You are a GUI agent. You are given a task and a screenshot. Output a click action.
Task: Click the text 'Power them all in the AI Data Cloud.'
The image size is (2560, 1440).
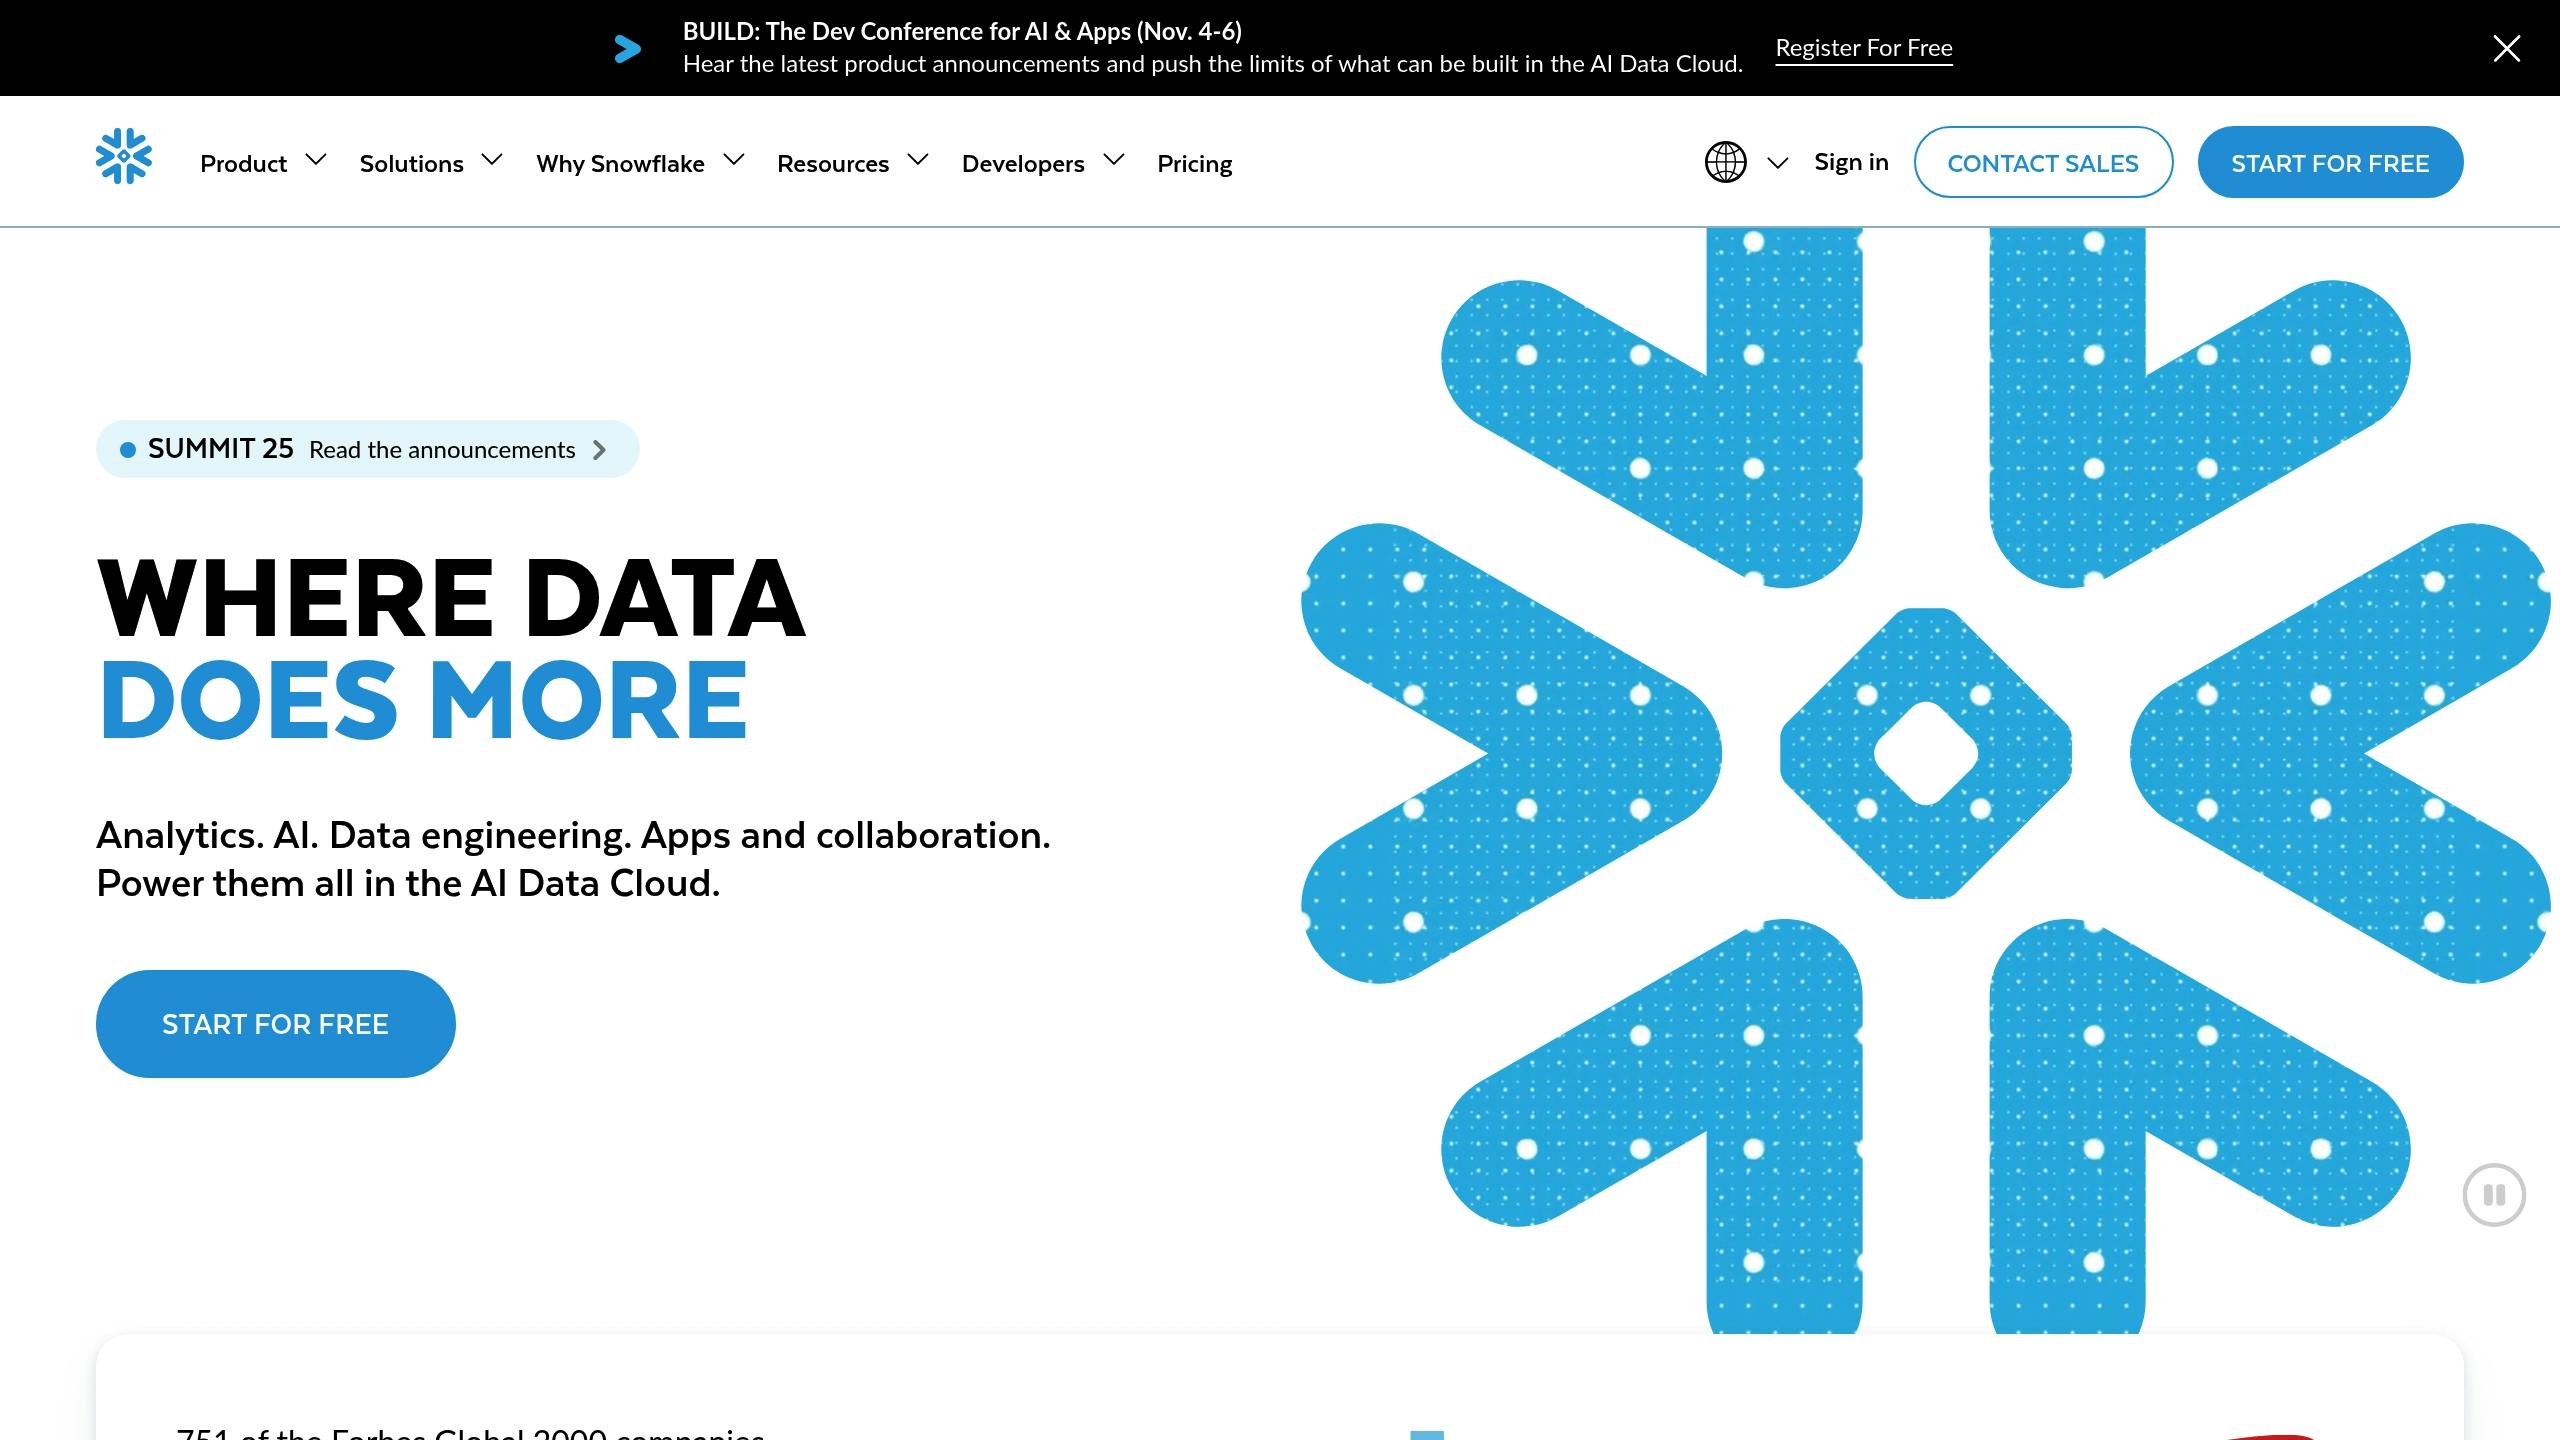pos(408,884)
